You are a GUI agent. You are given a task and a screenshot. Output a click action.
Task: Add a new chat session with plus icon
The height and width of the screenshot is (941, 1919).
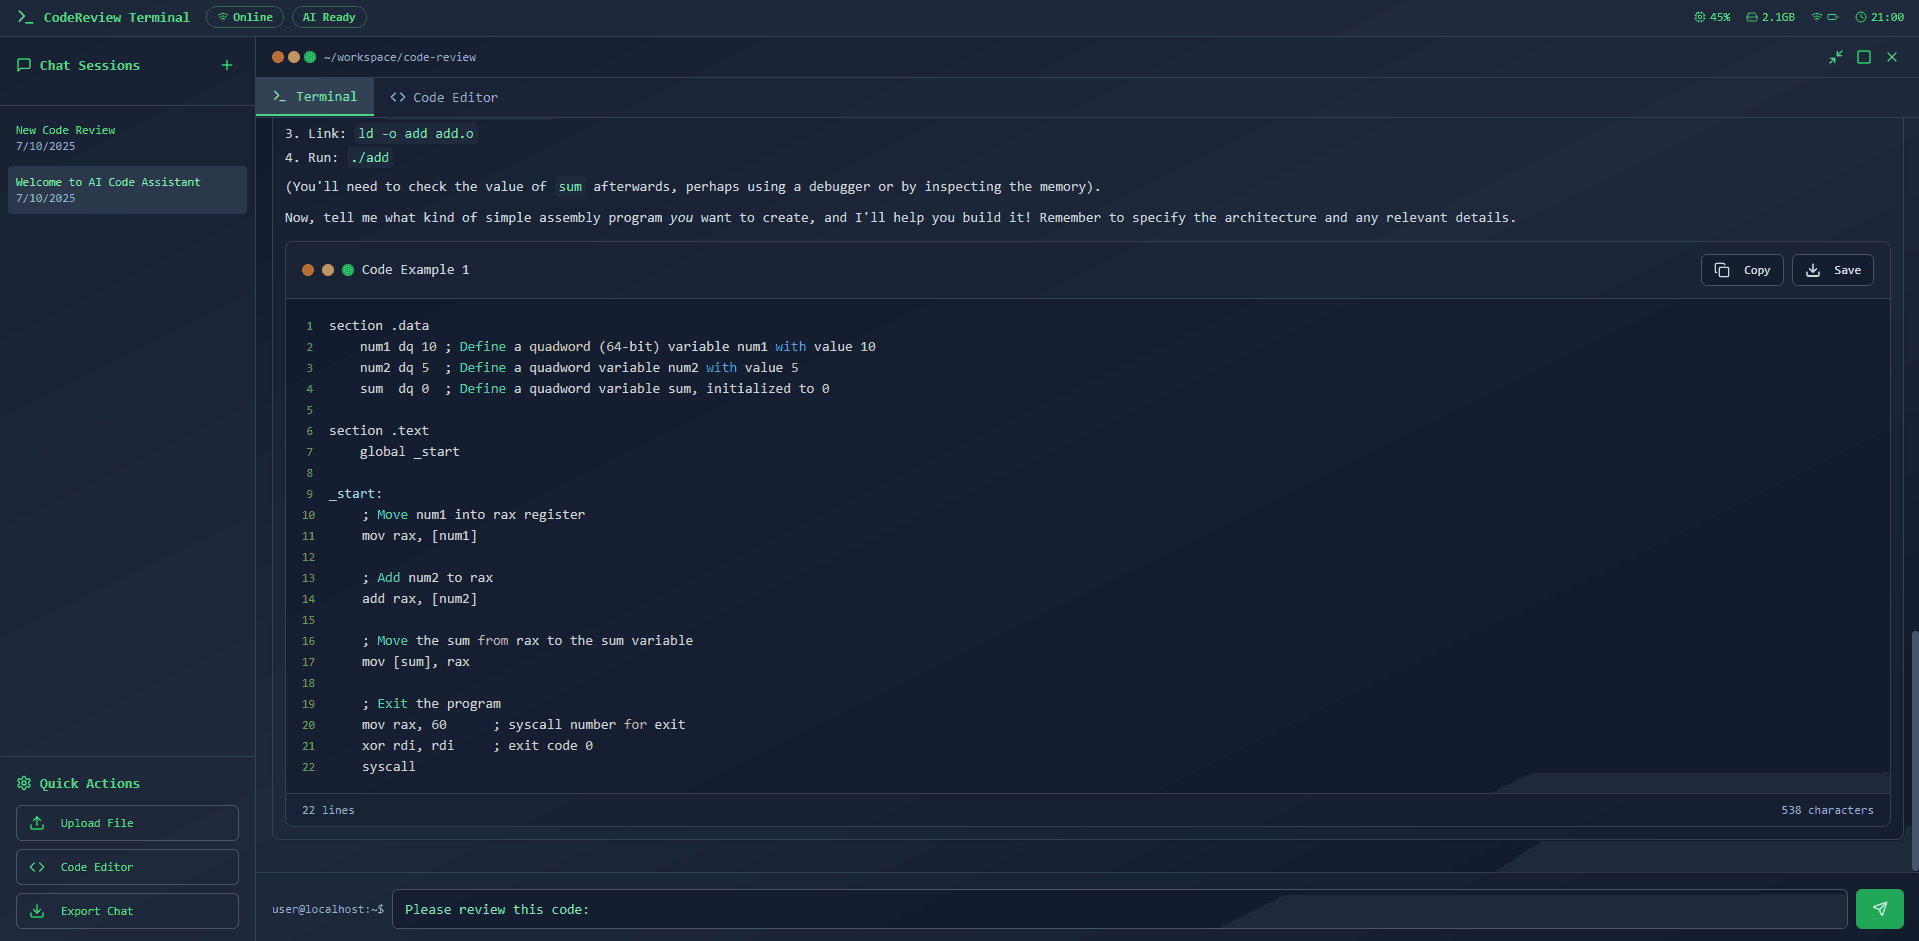[x=227, y=65]
